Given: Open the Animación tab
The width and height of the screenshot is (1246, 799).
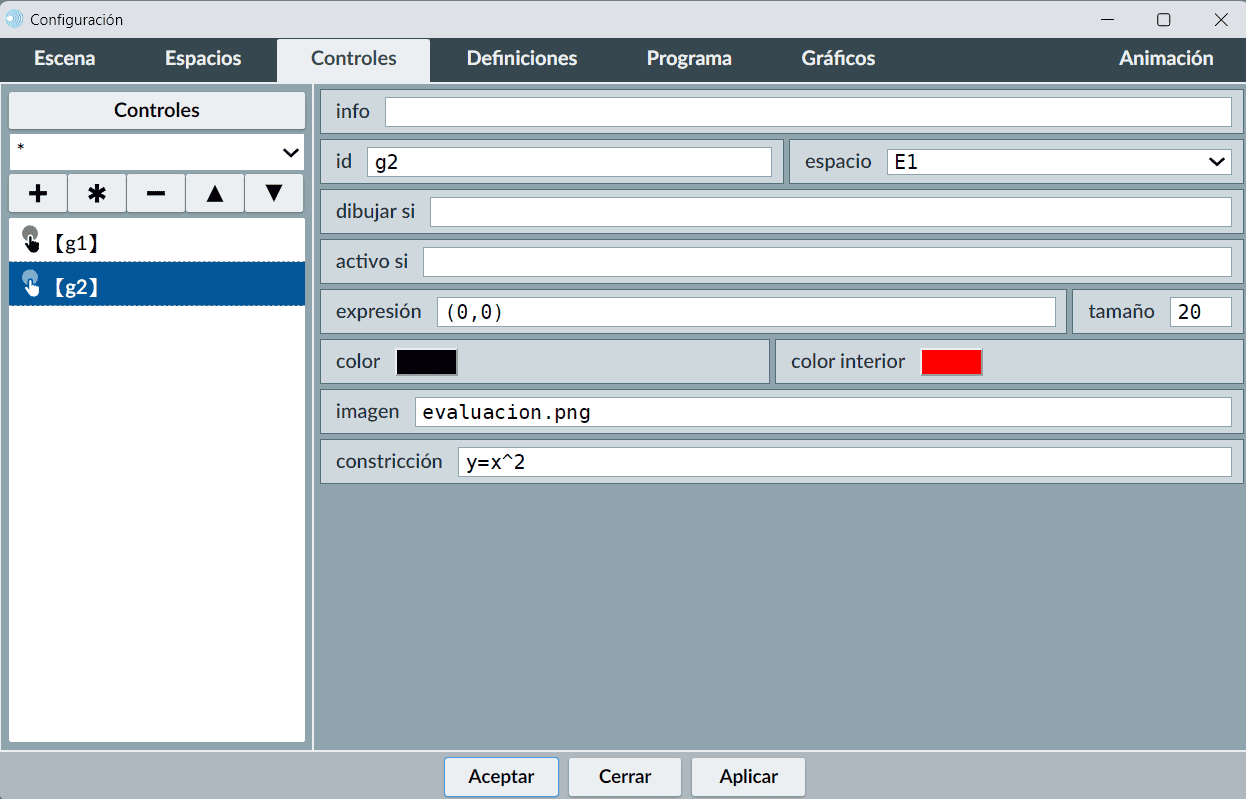Looking at the screenshot, I should [x=1165, y=59].
